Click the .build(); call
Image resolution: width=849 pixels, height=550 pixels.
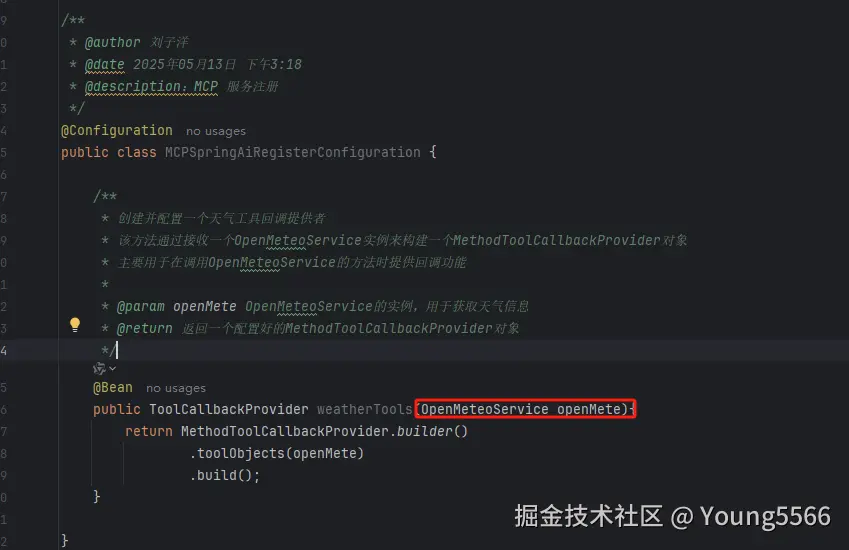(x=225, y=475)
